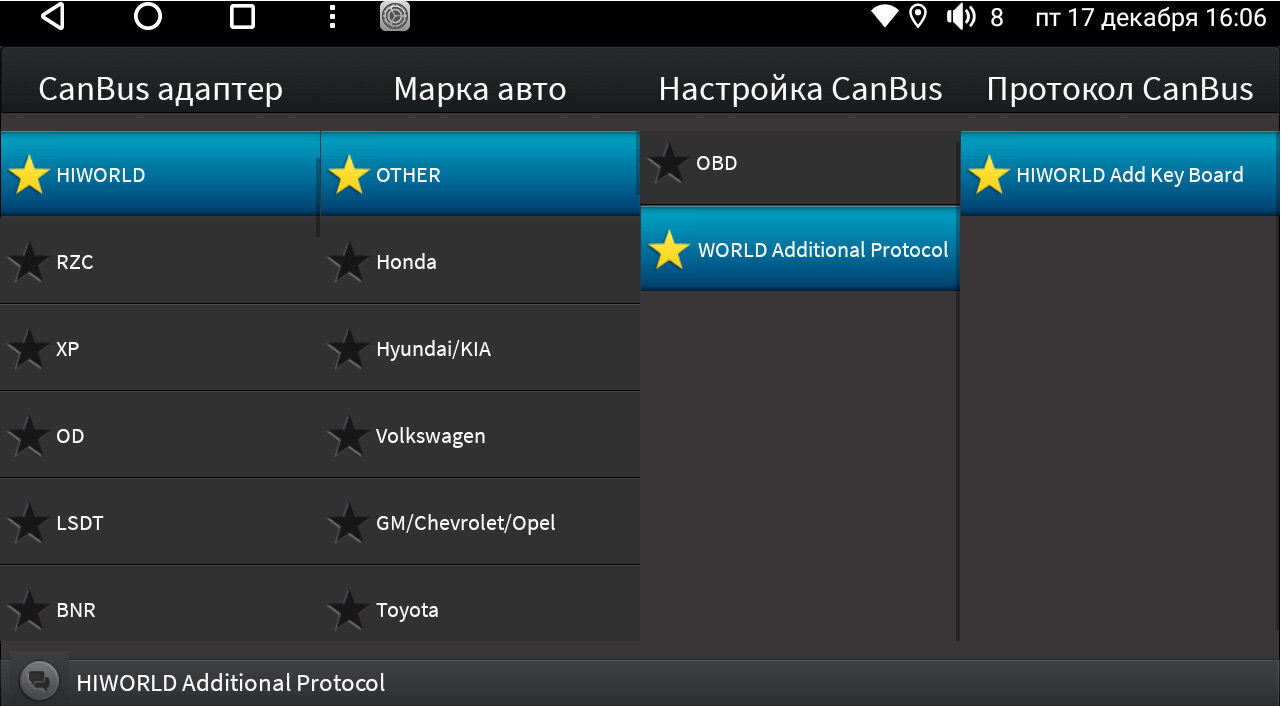Tap the Android back navigation icon
This screenshot has width=1281, height=707.
(52, 17)
